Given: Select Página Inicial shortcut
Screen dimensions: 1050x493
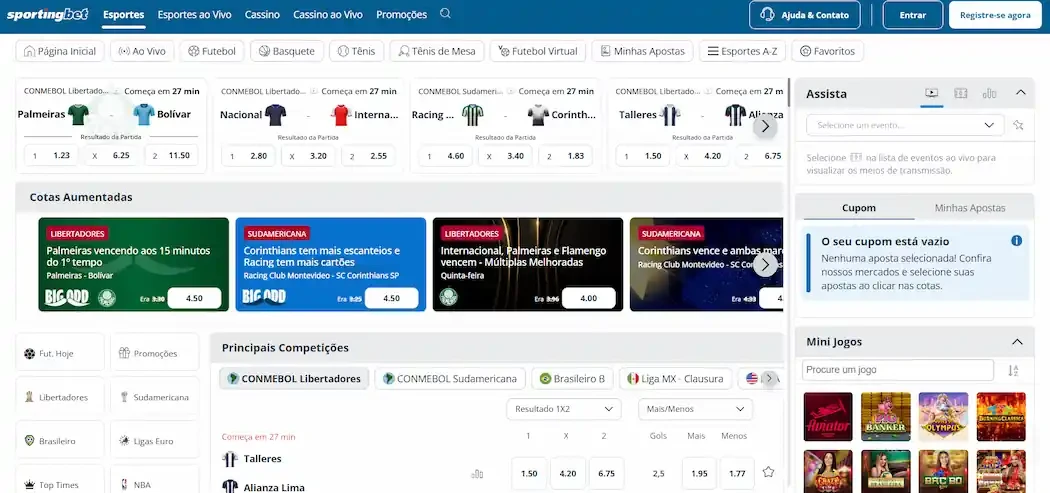Looking at the screenshot, I should pyautogui.click(x=60, y=51).
